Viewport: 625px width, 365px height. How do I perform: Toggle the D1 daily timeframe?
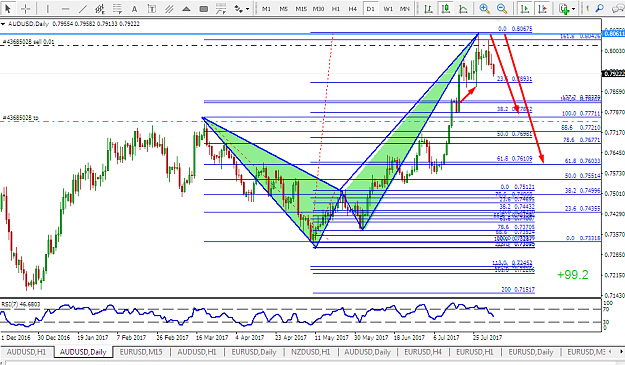(x=370, y=8)
